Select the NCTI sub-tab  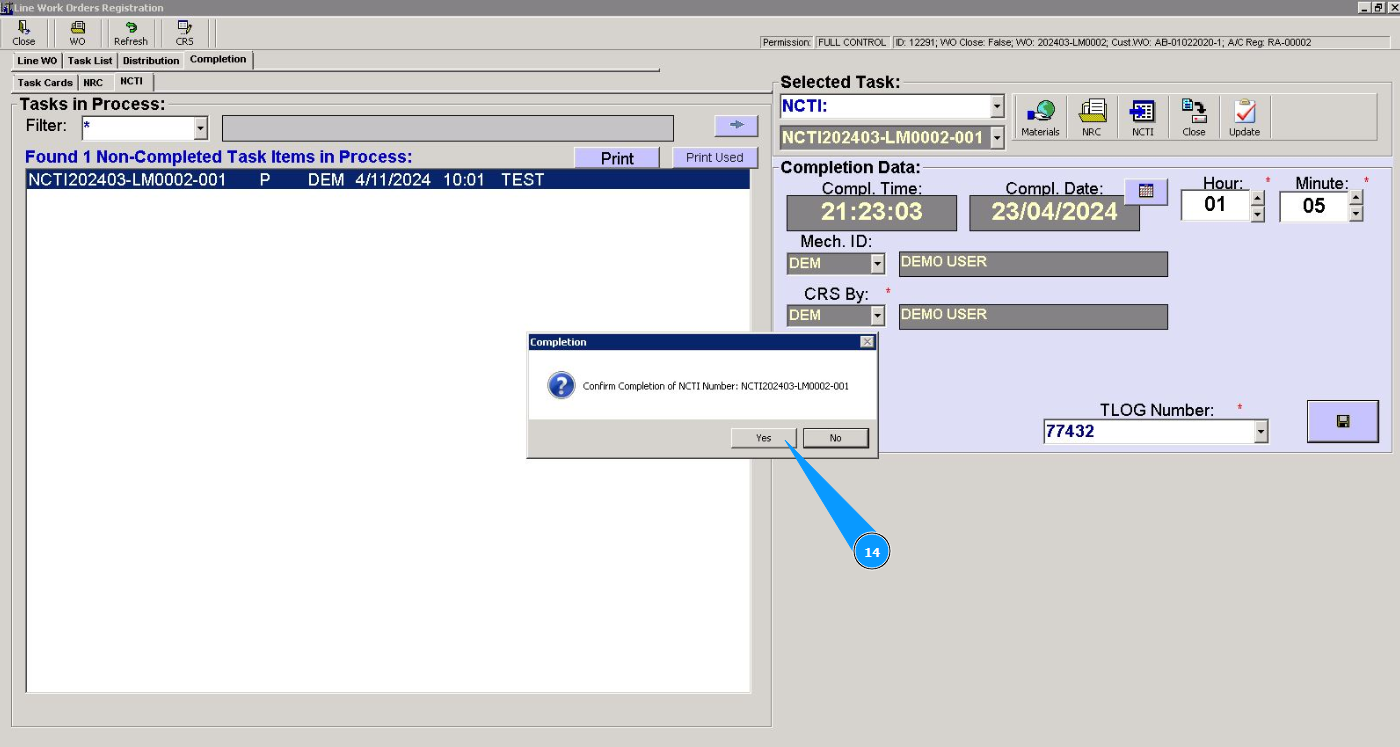coord(131,82)
